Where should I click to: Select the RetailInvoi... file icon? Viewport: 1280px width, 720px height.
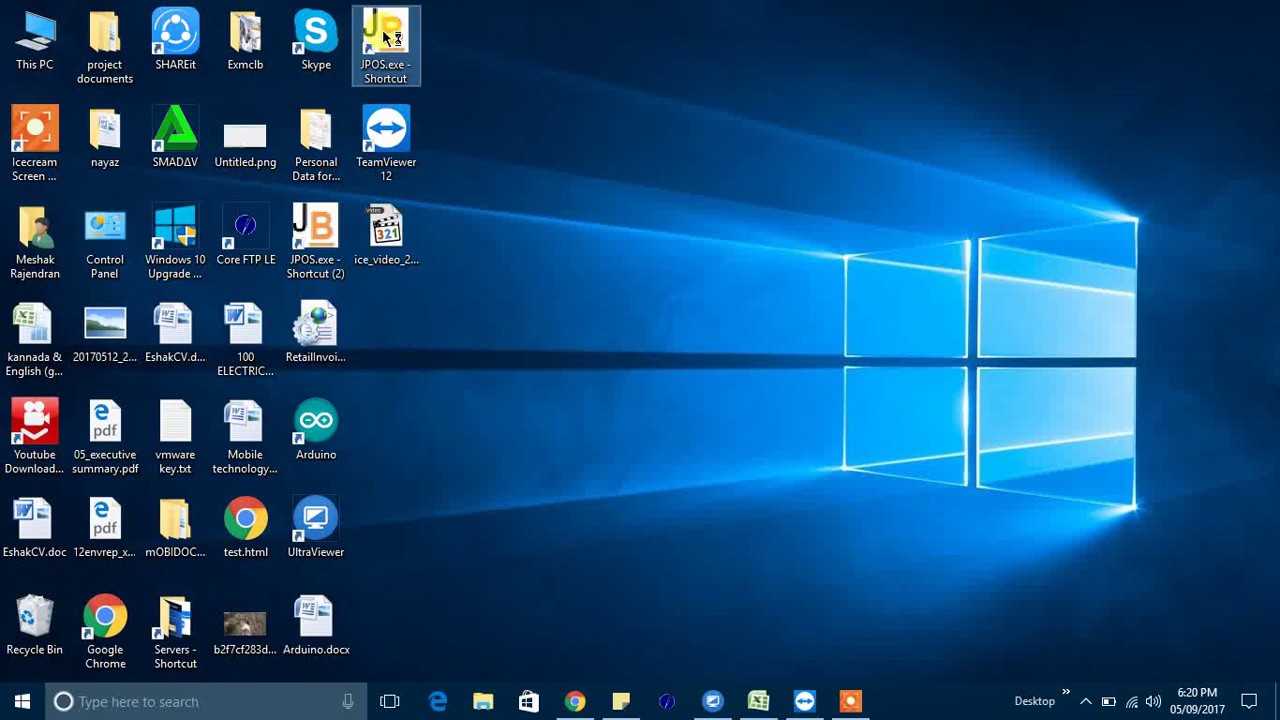pyautogui.click(x=316, y=334)
